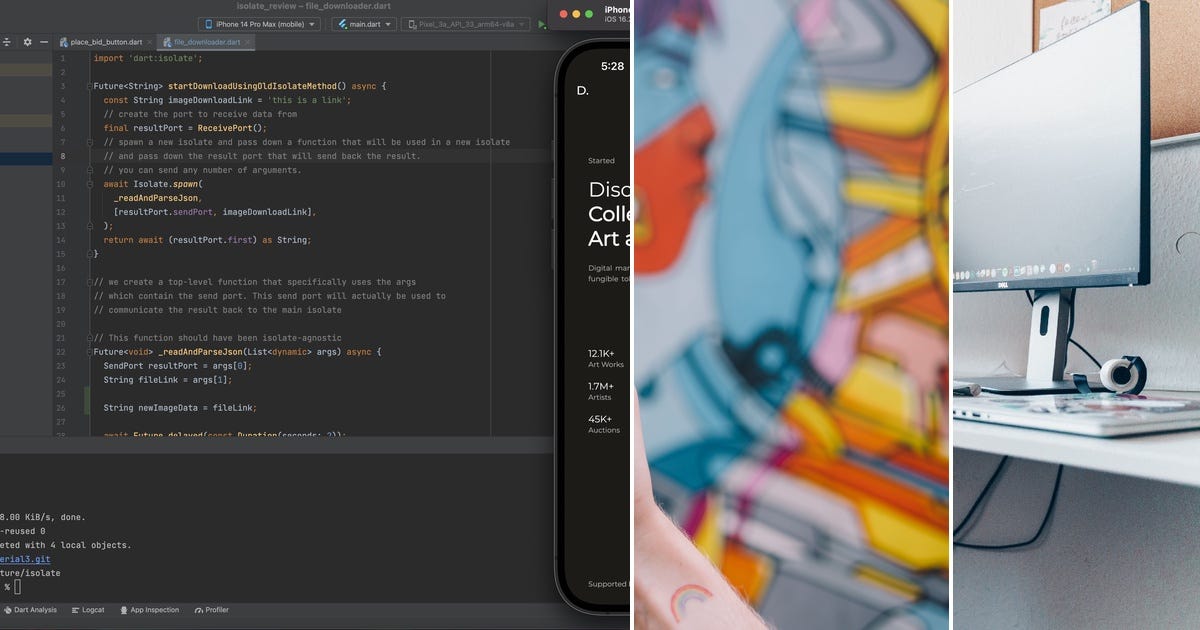Collapse the Isolate.spawn block in the gutter
This screenshot has width=1200, height=630.
pos(88,184)
